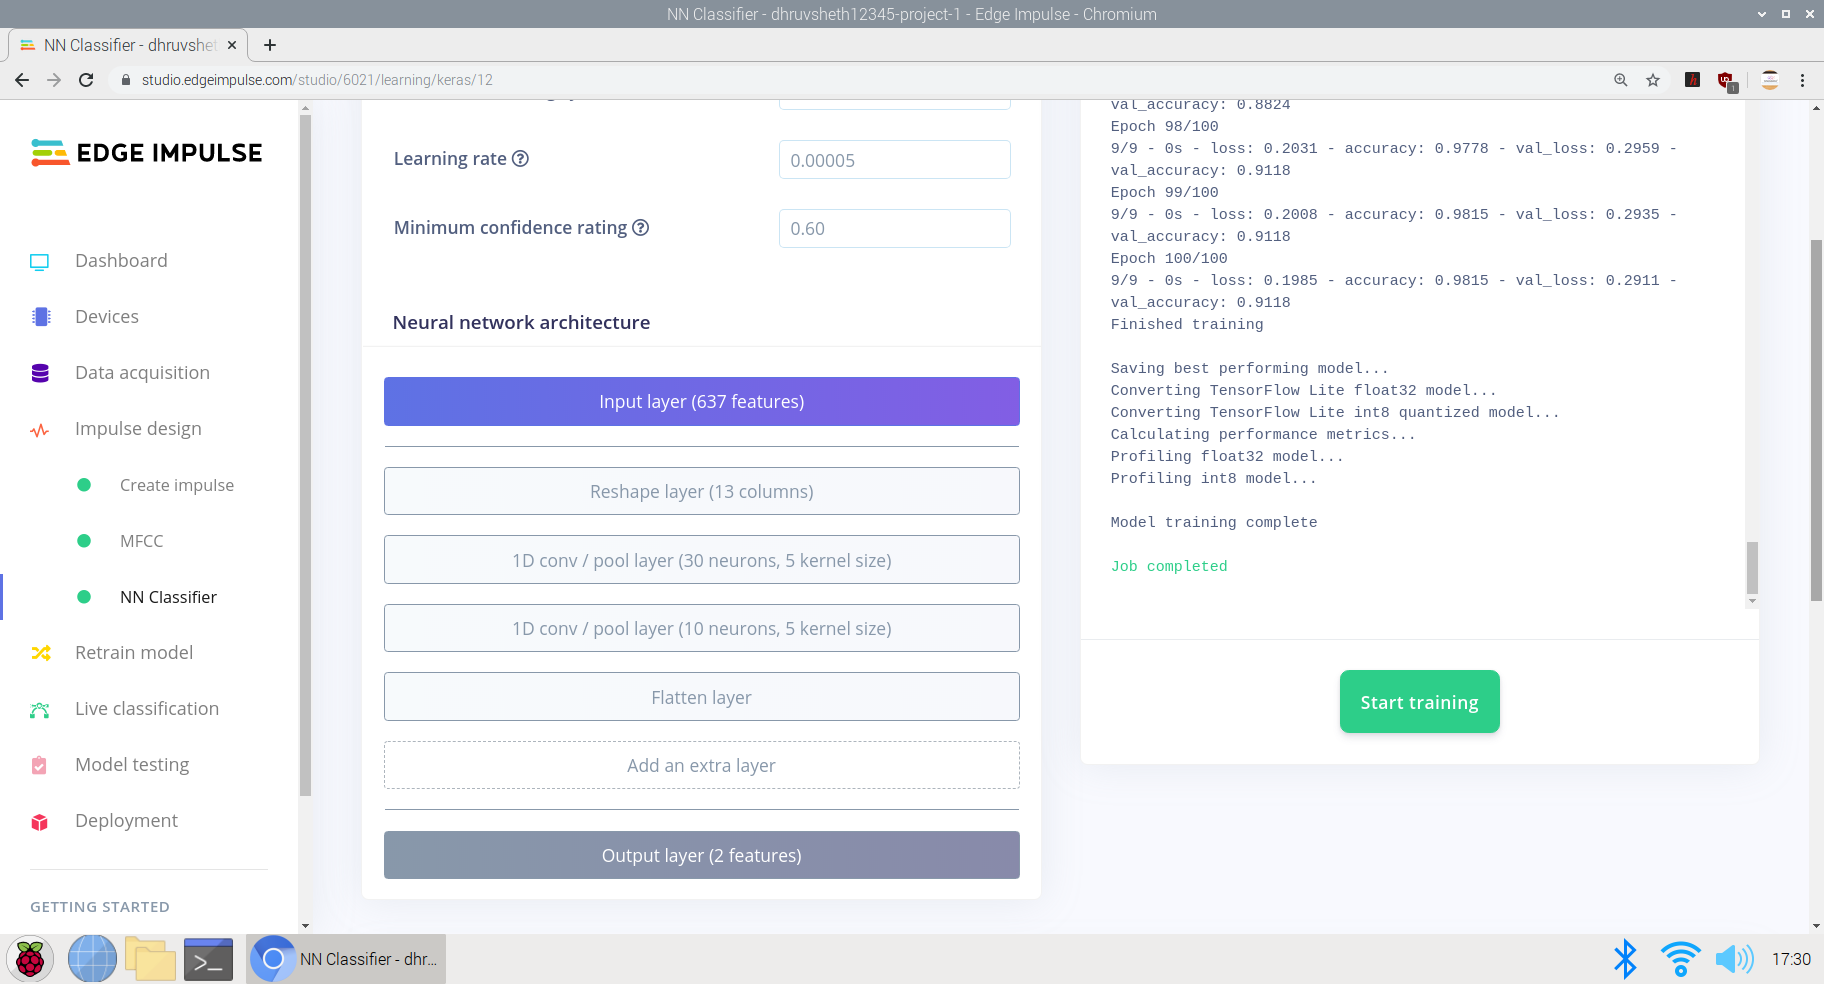Screen dimensions: 1824x984
Task: Open the terminal from the taskbar
Action: 208,958
